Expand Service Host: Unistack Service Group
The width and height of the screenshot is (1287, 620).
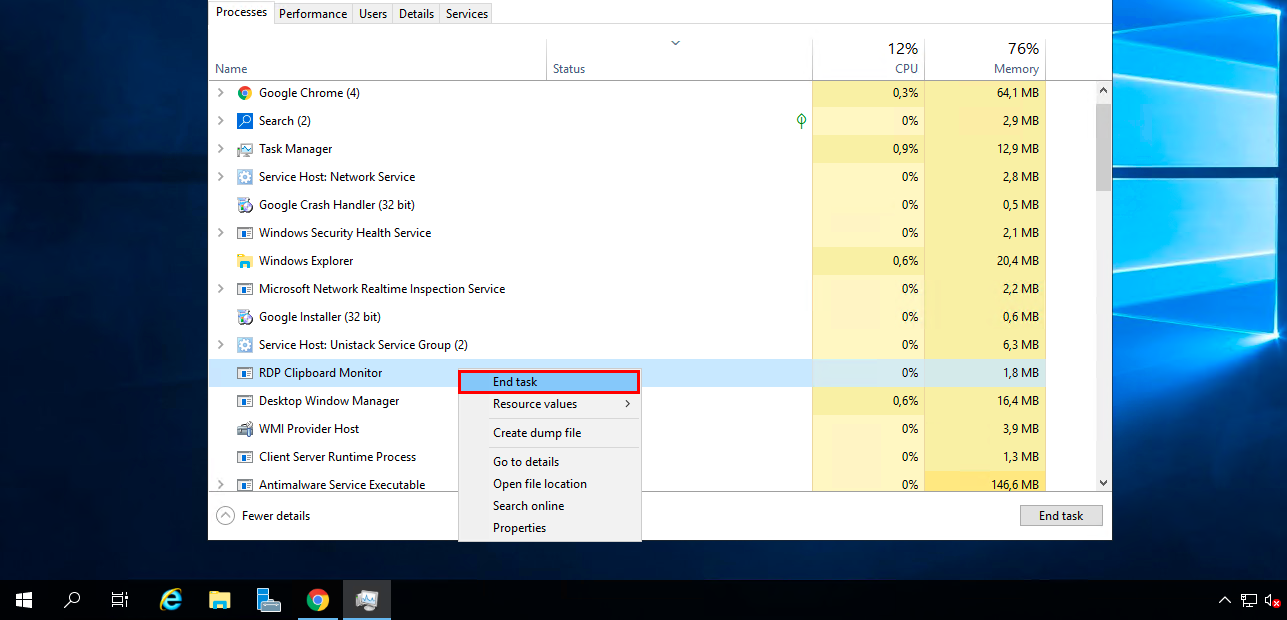click(220, 345)
